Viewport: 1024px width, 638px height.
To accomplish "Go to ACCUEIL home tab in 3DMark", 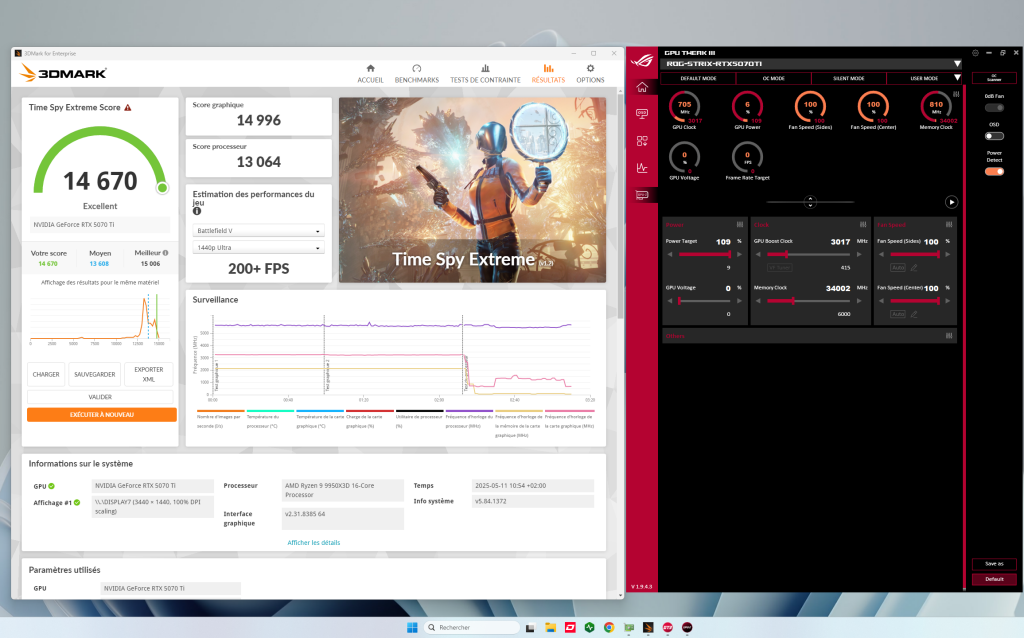I will pyautogui.click(x=370, y=74).
